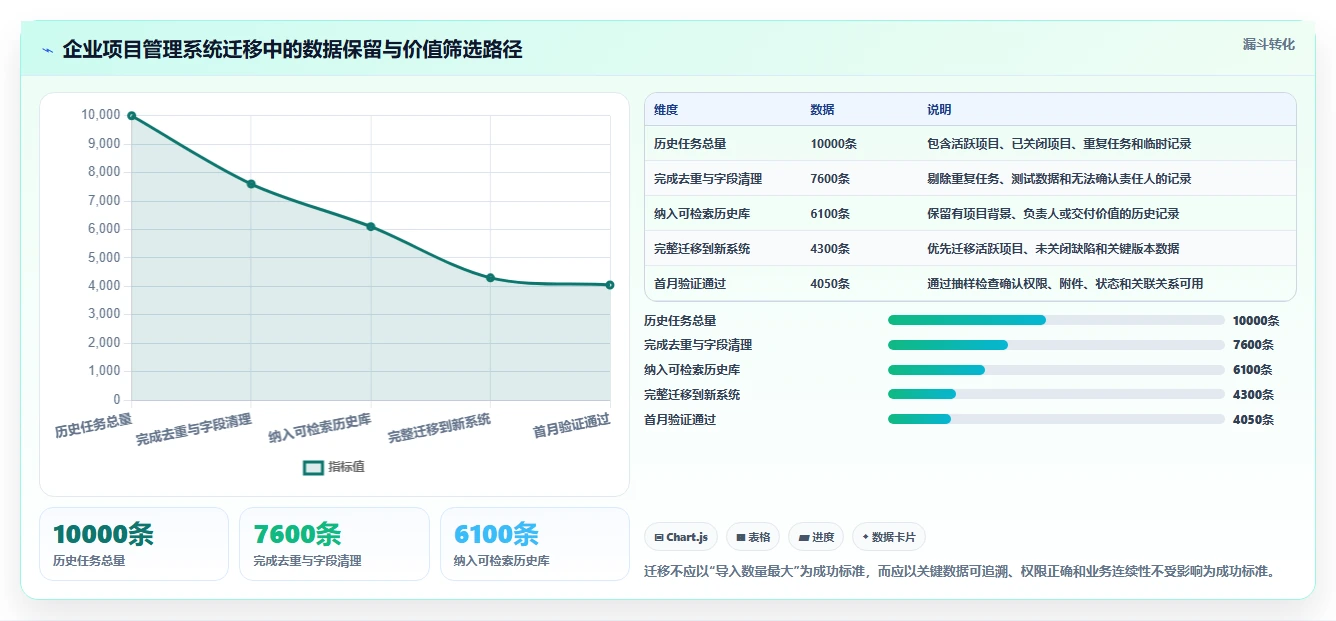Open the 7600条 data card
The height and width of the screenshot is (621, 1336).
click(334, 544)
